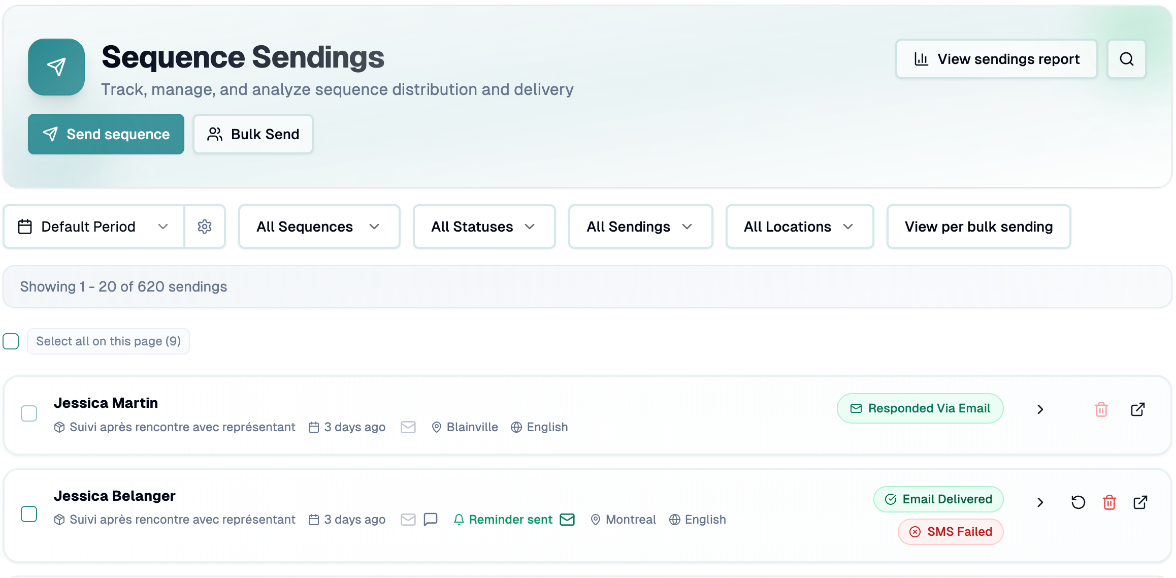Viewport: 1176px width, 578px height.
Task: Check Jessica Martin's row checkbox
Action: [28, 413]
